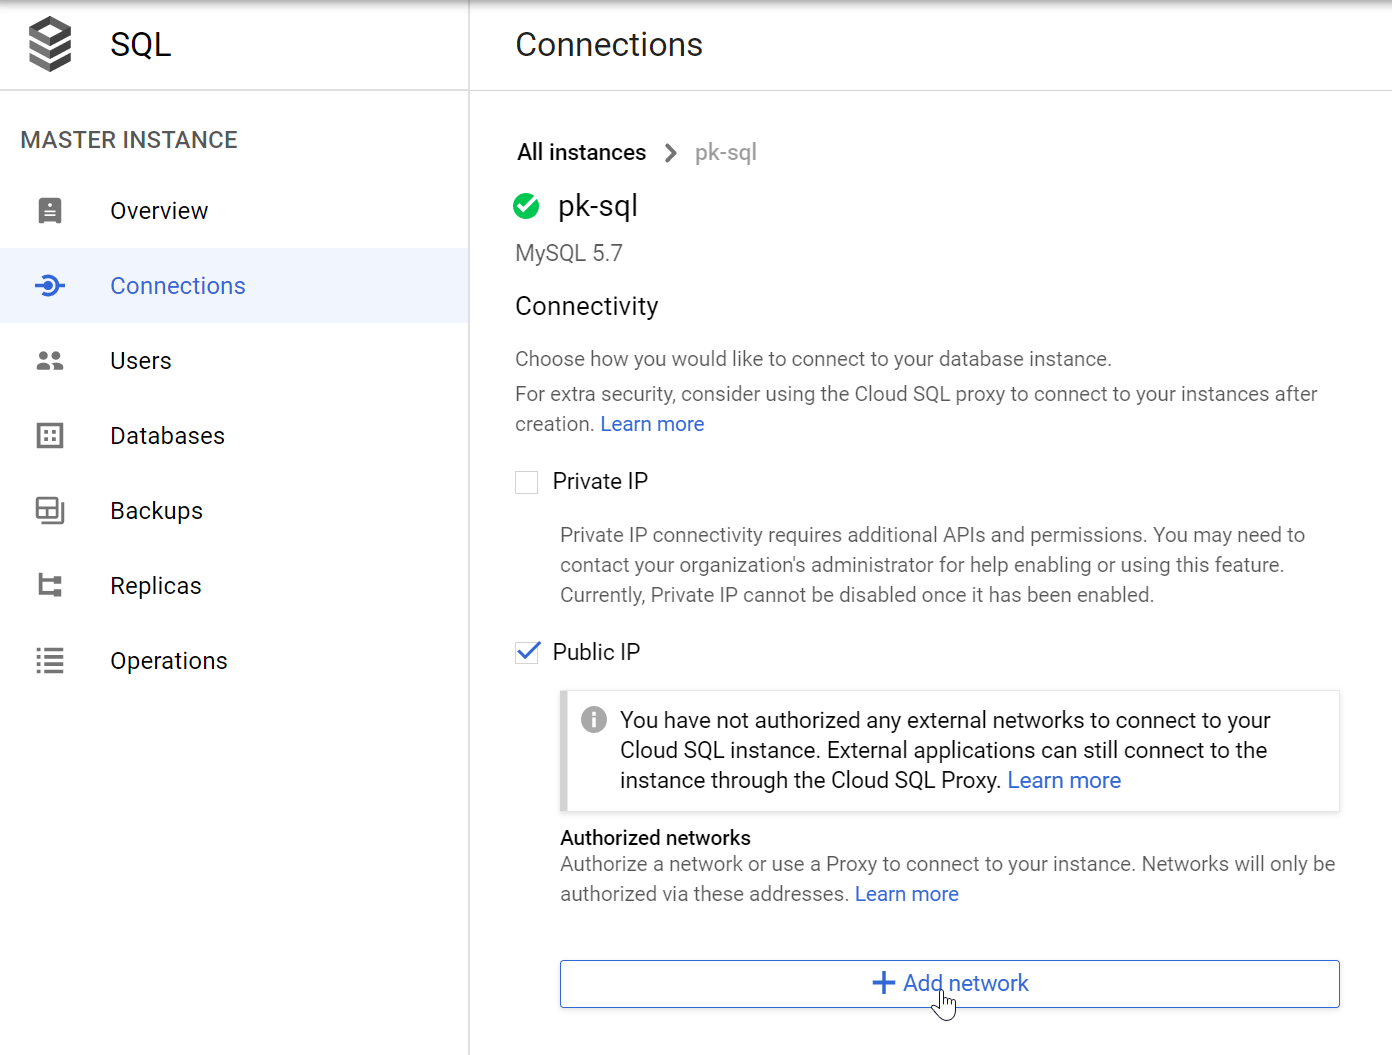Screen dimensions: 1392x1055
Task: Click the SQL title in header
Action: (141, 45)
